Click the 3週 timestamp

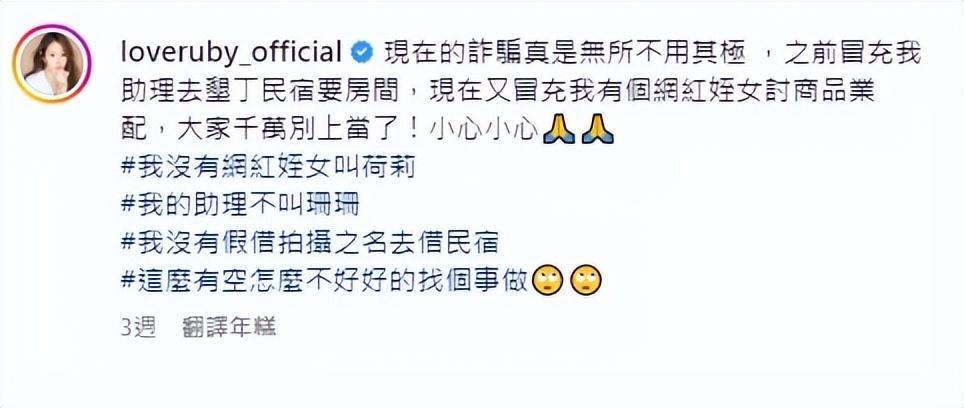click(139, 328)
